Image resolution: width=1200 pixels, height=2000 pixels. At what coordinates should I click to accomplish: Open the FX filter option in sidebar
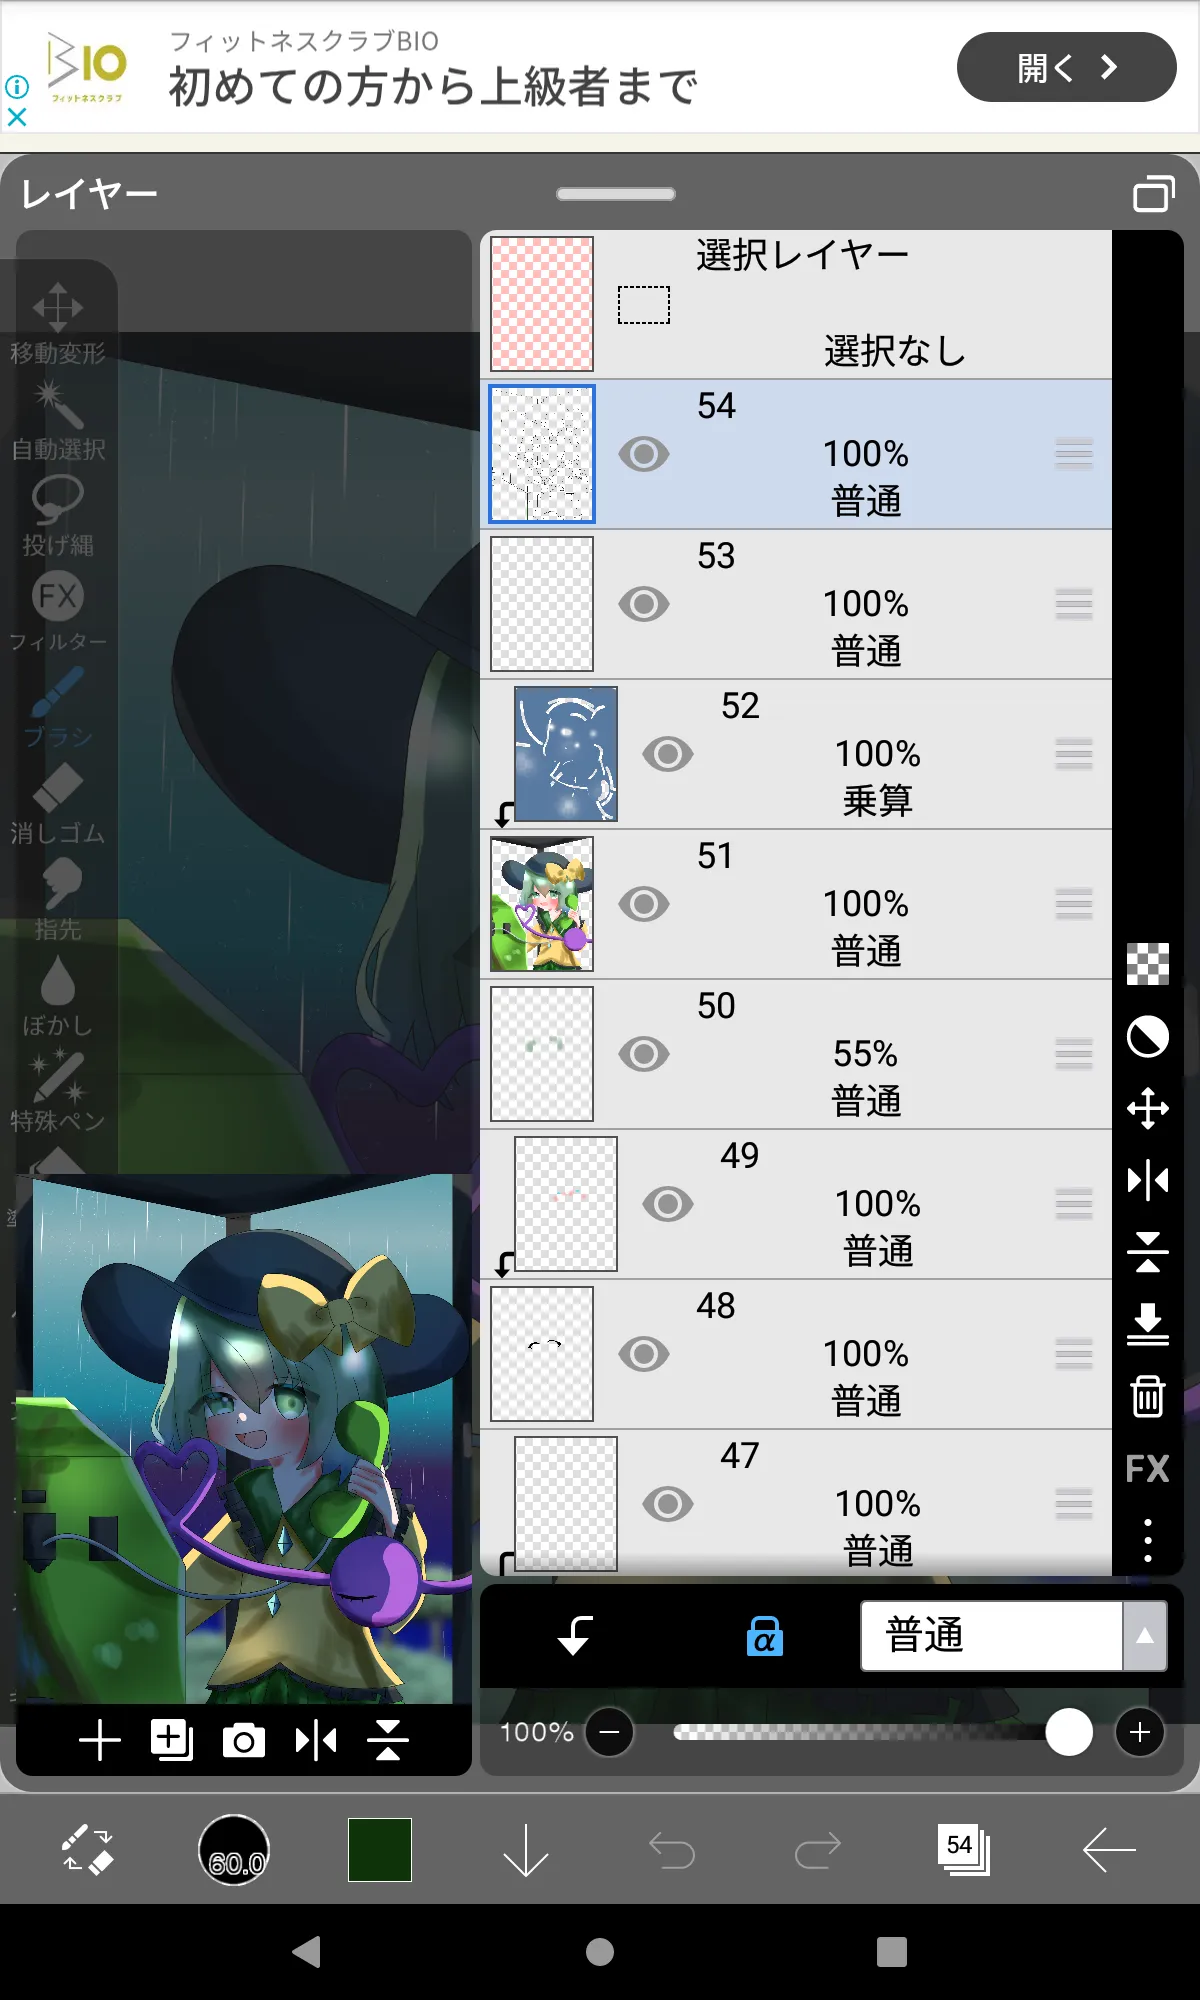point(1147,1469)
